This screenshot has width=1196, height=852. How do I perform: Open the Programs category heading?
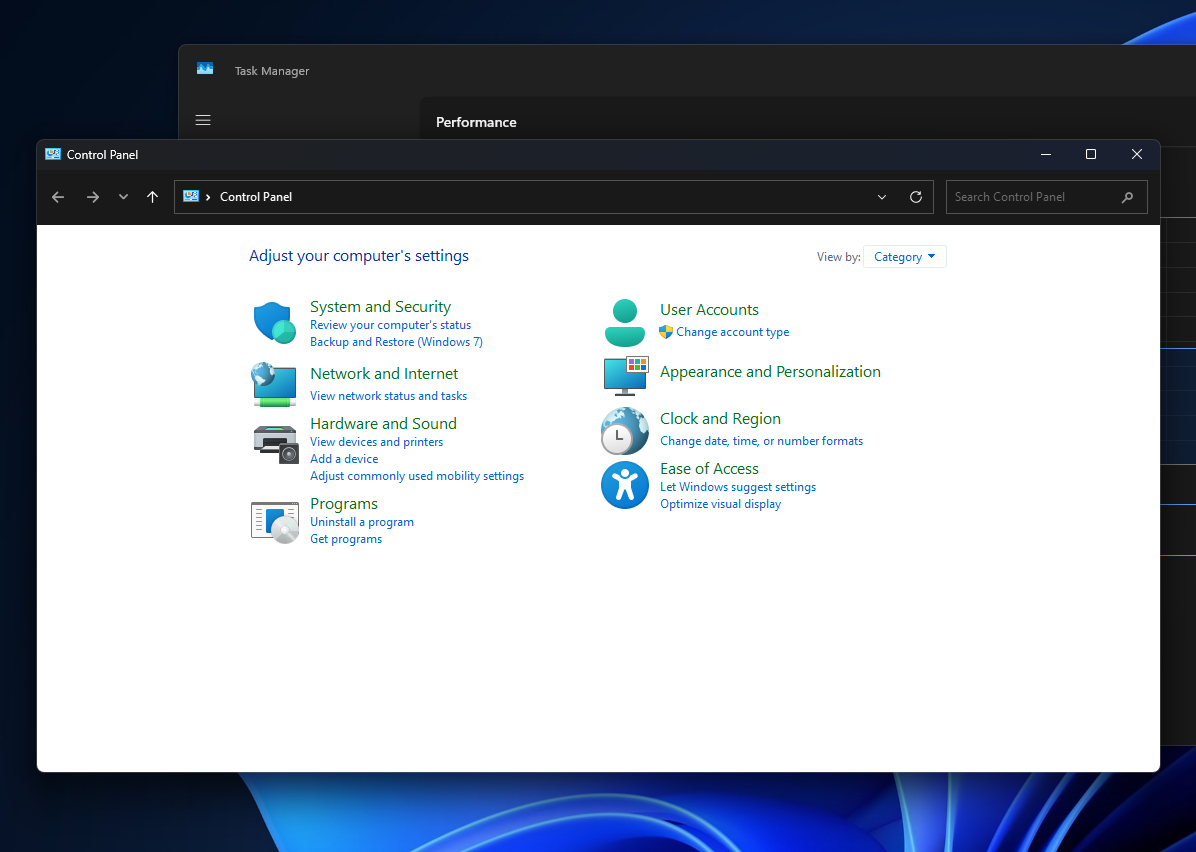coord(344,503)
